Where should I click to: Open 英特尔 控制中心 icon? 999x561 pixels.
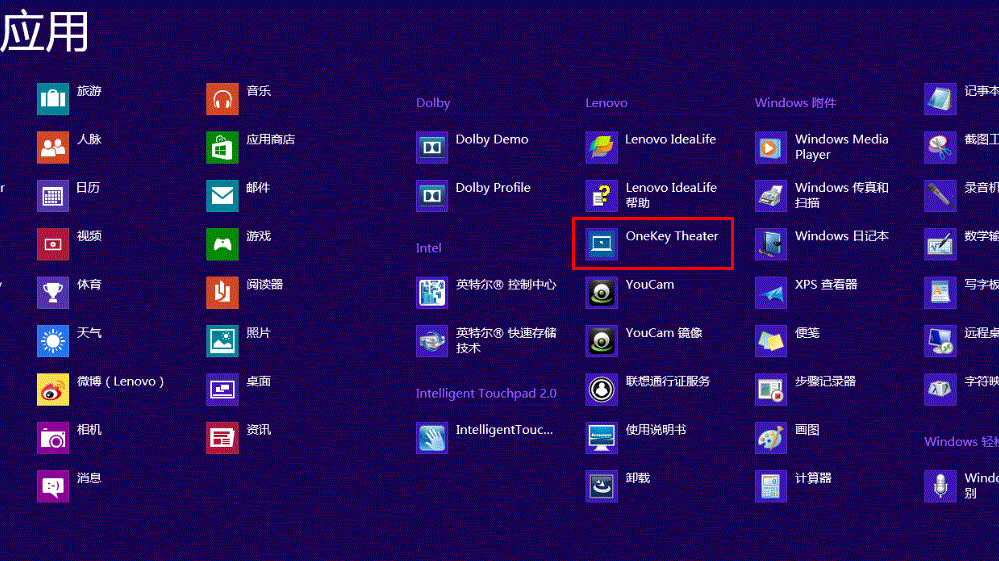pyautogui.click(x=432, y=292)
